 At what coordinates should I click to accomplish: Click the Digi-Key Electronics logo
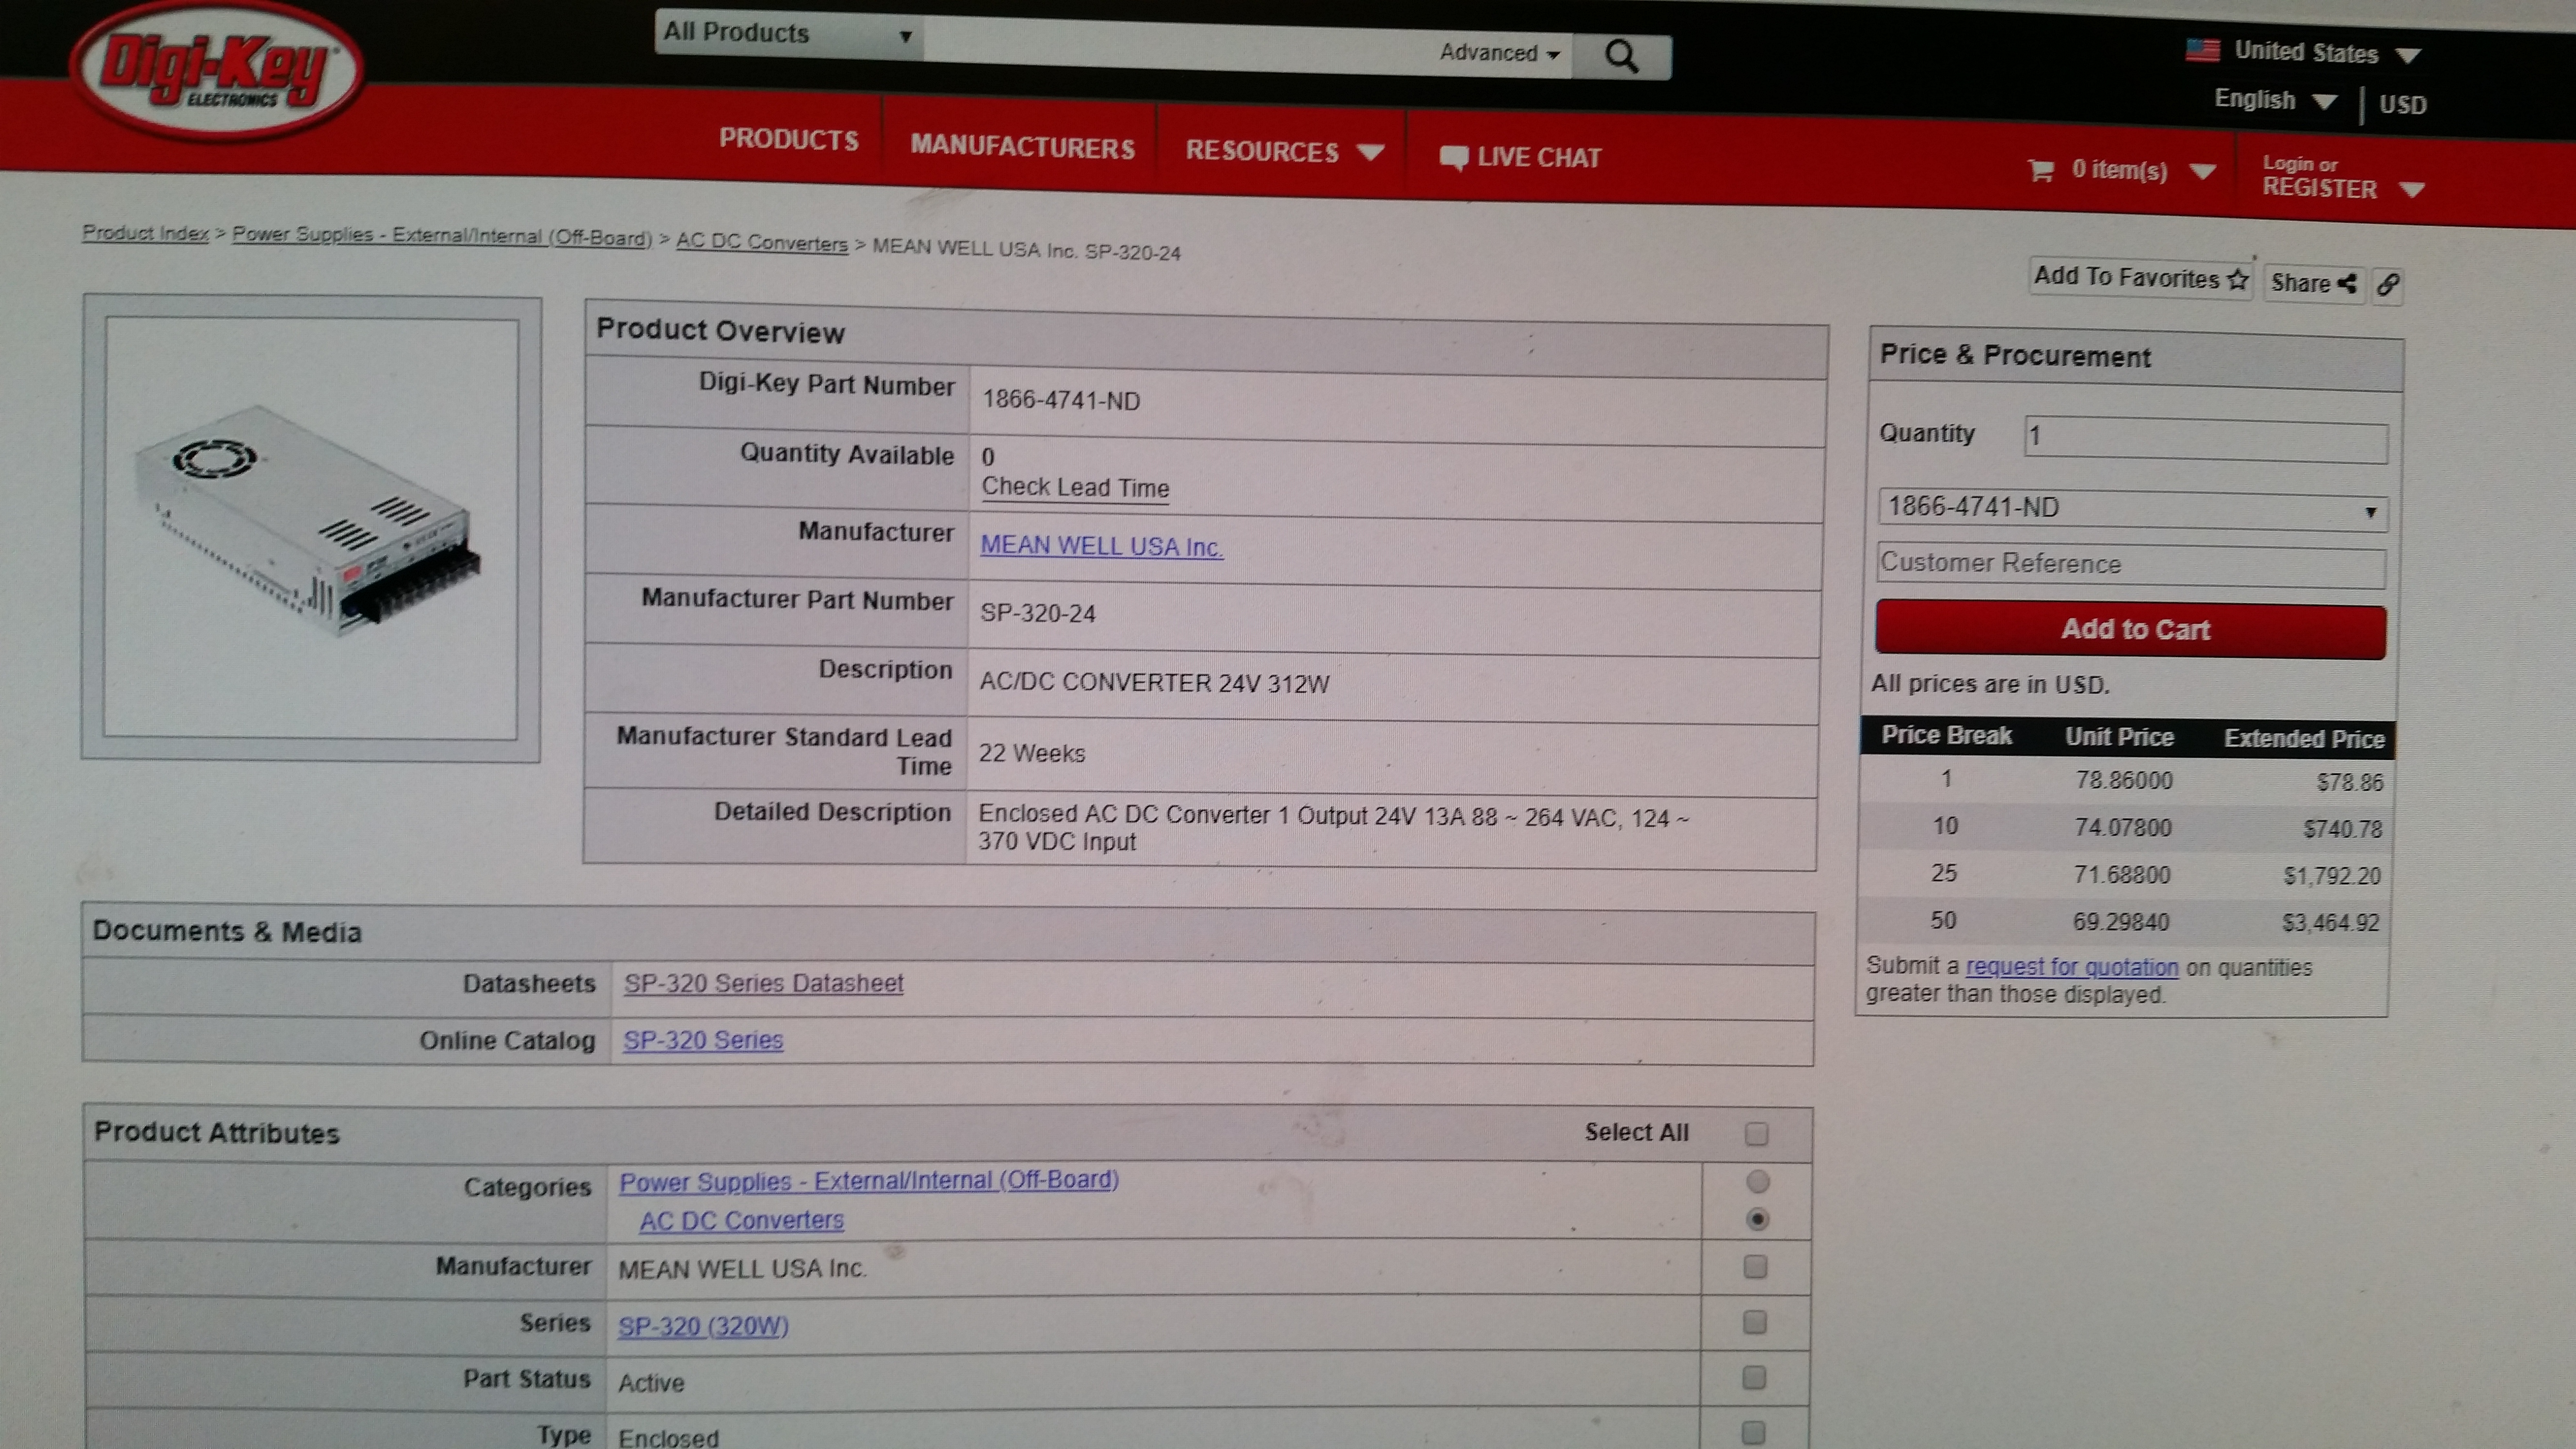216,70
